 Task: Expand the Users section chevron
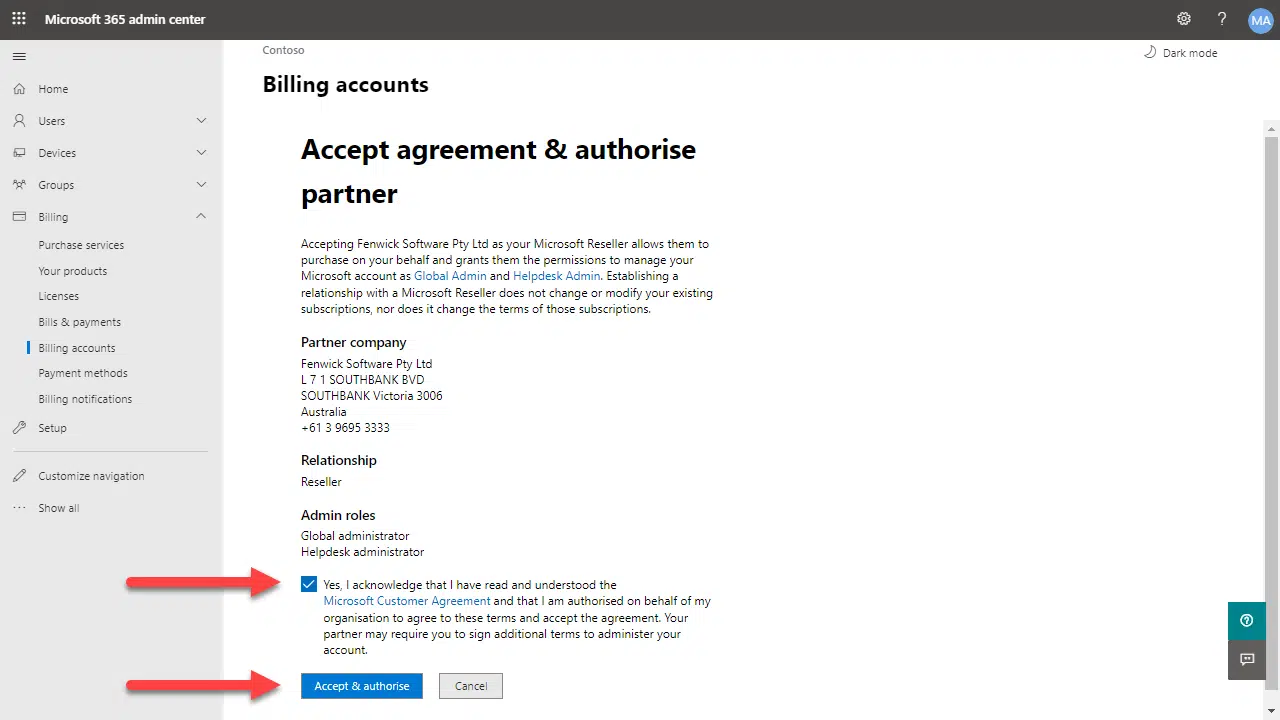click(201, 121)
